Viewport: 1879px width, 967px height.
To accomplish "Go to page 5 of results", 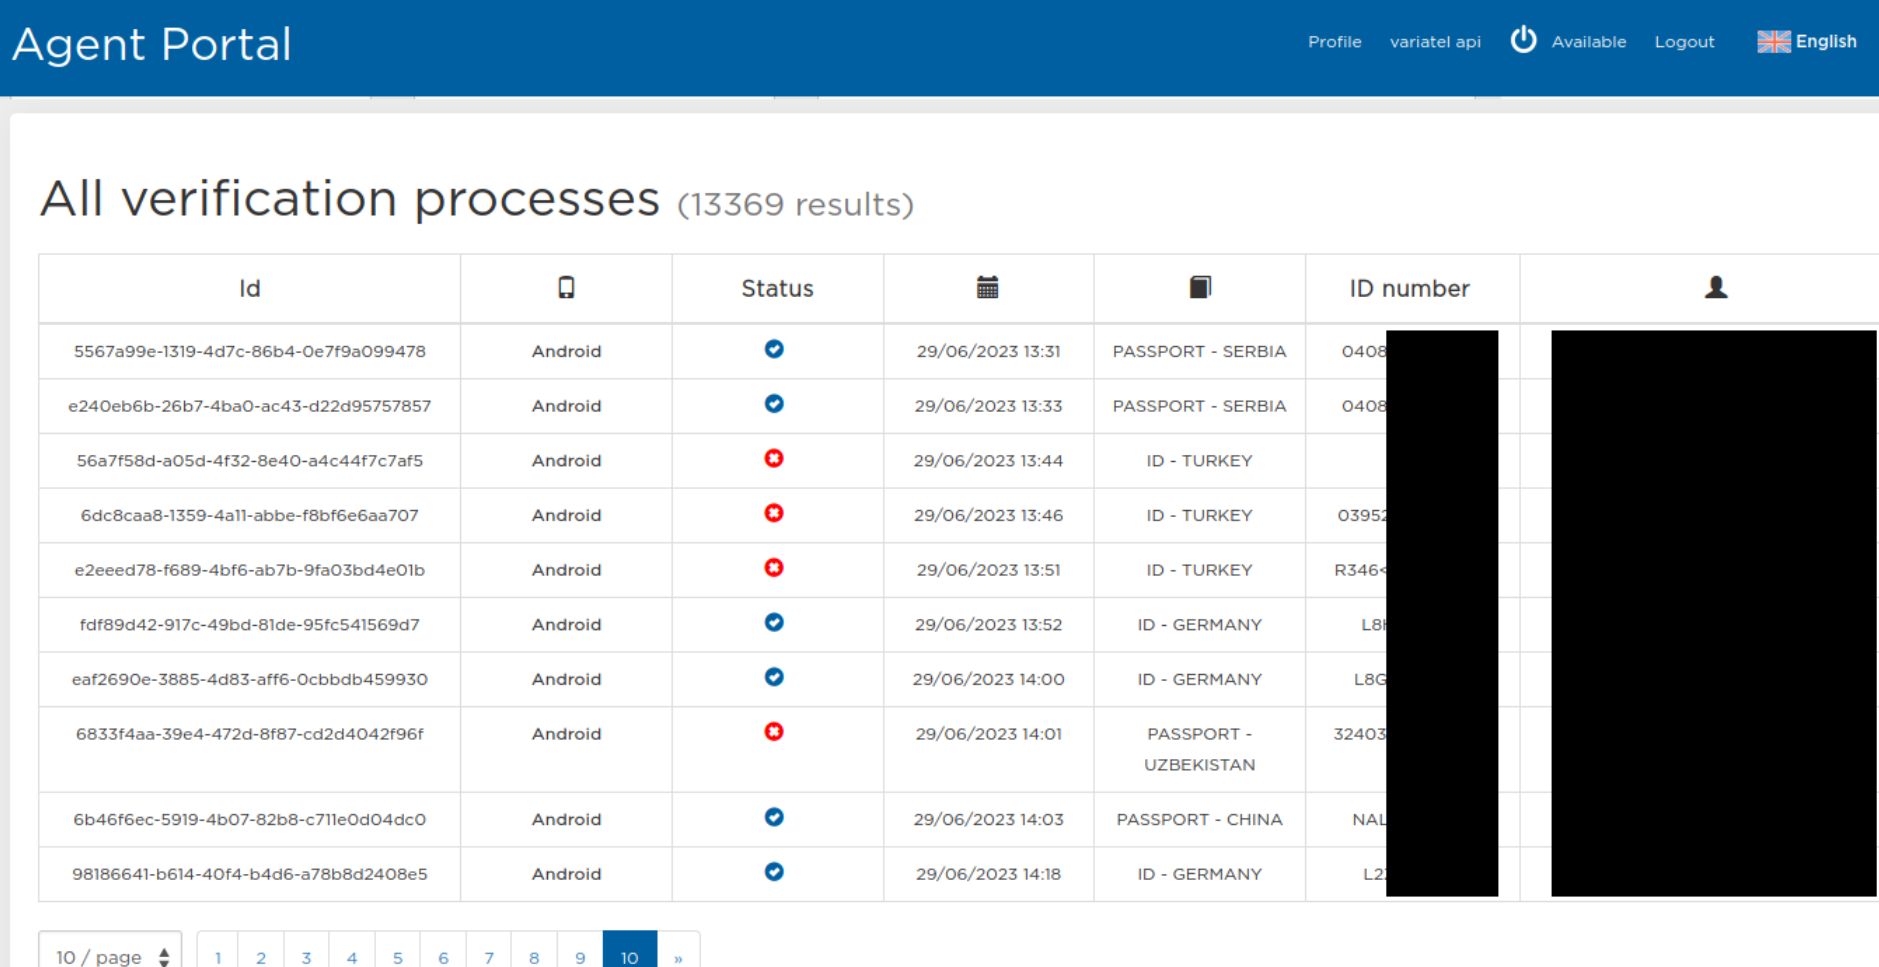I will pos(398,956).
